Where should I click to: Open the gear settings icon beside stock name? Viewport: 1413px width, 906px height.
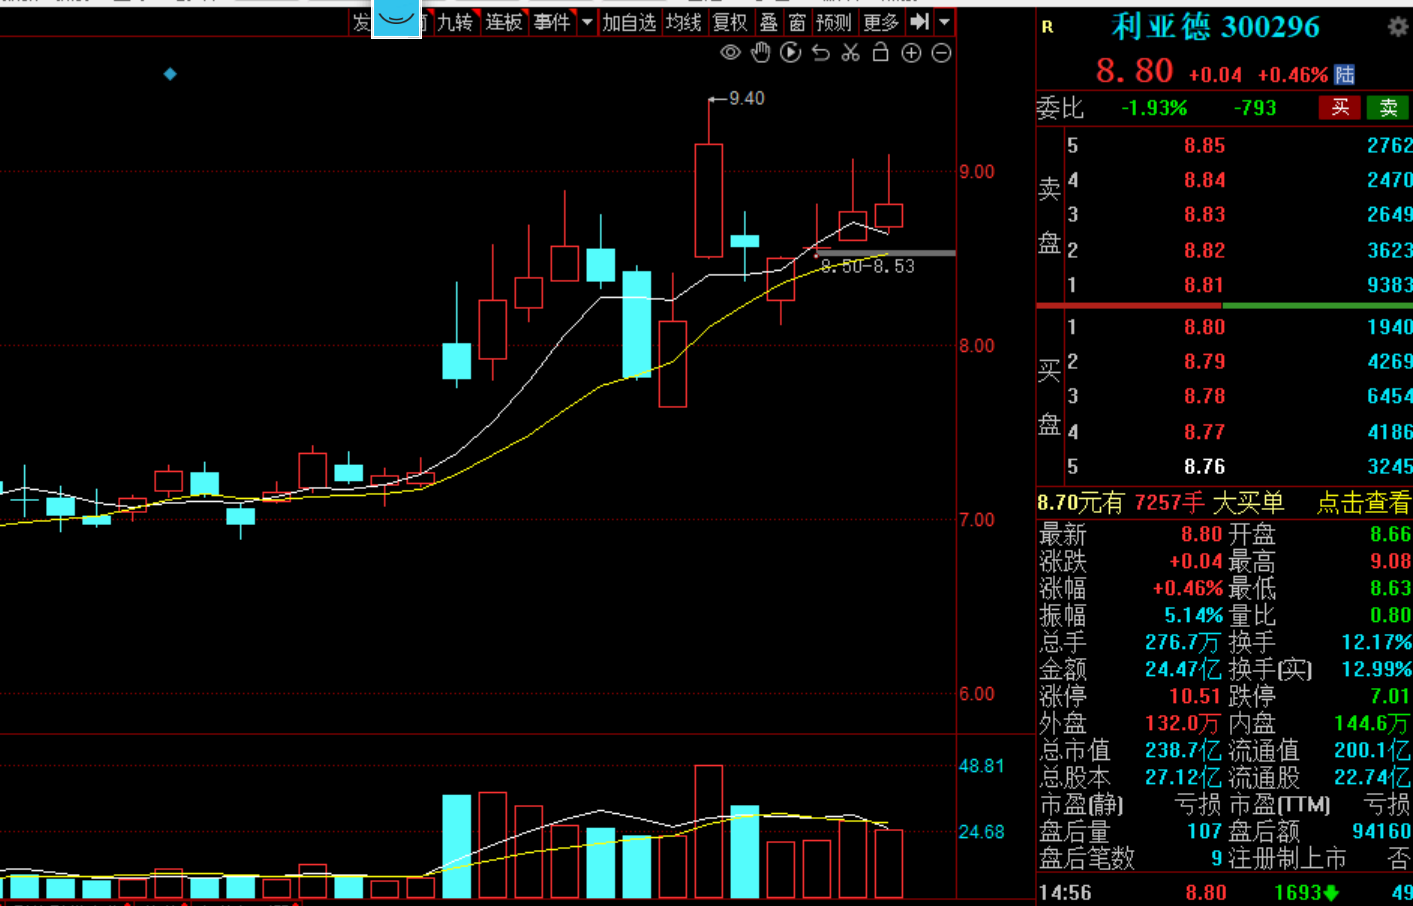point(1397,27)
